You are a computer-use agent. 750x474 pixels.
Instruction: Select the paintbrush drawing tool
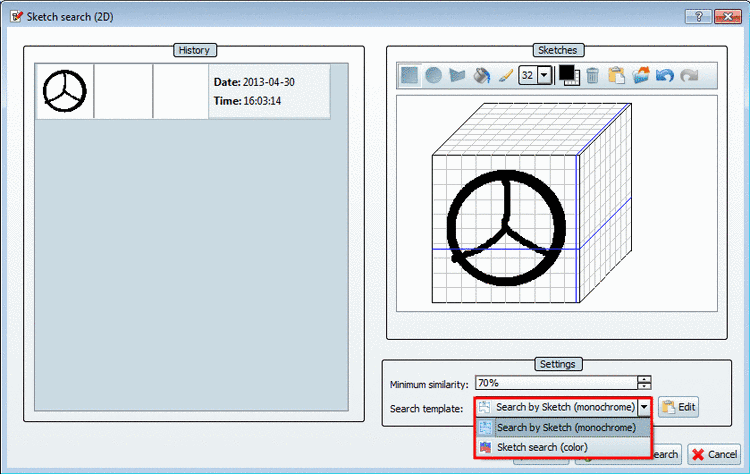pyautogui.click(x=506, y=75)
